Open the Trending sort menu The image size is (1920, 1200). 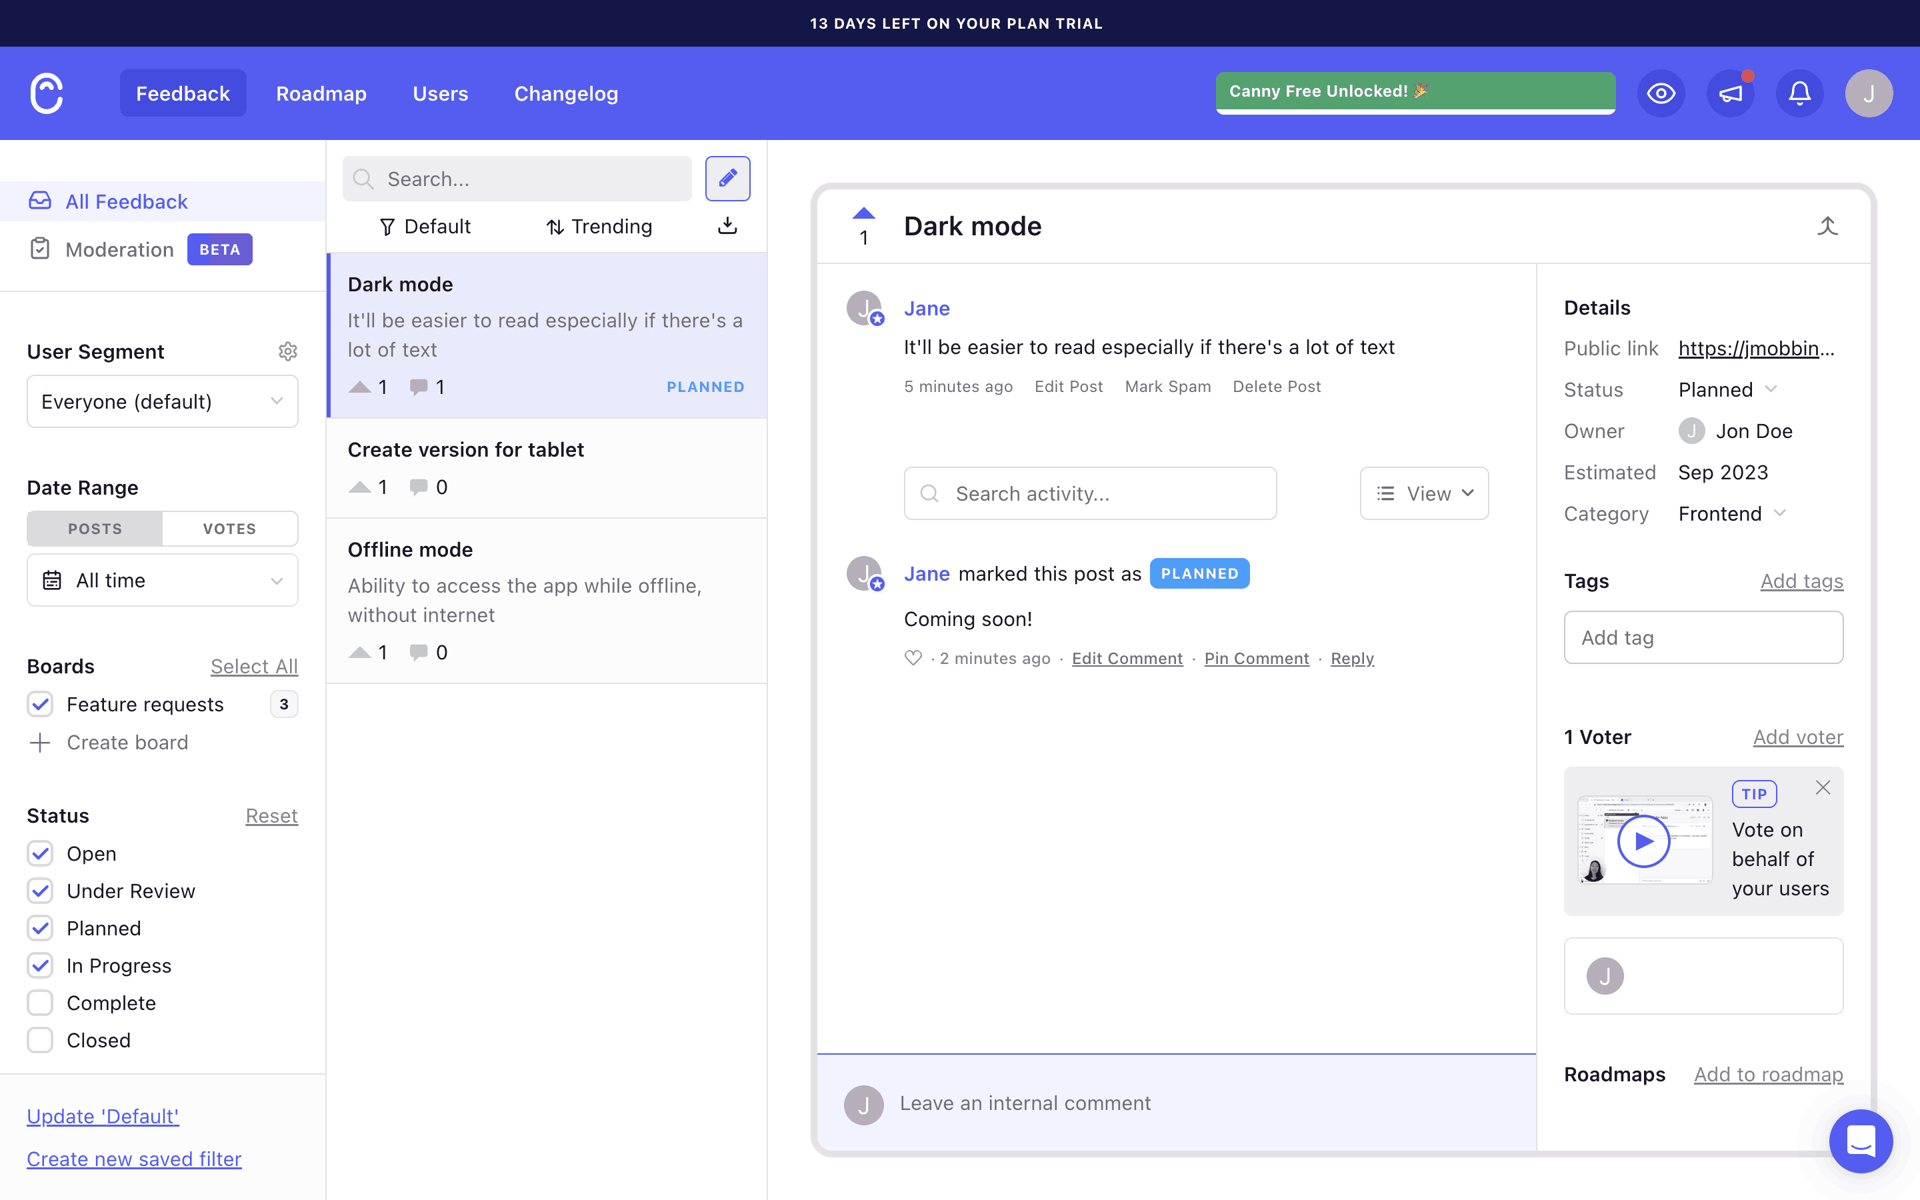[x=599, y=227]
